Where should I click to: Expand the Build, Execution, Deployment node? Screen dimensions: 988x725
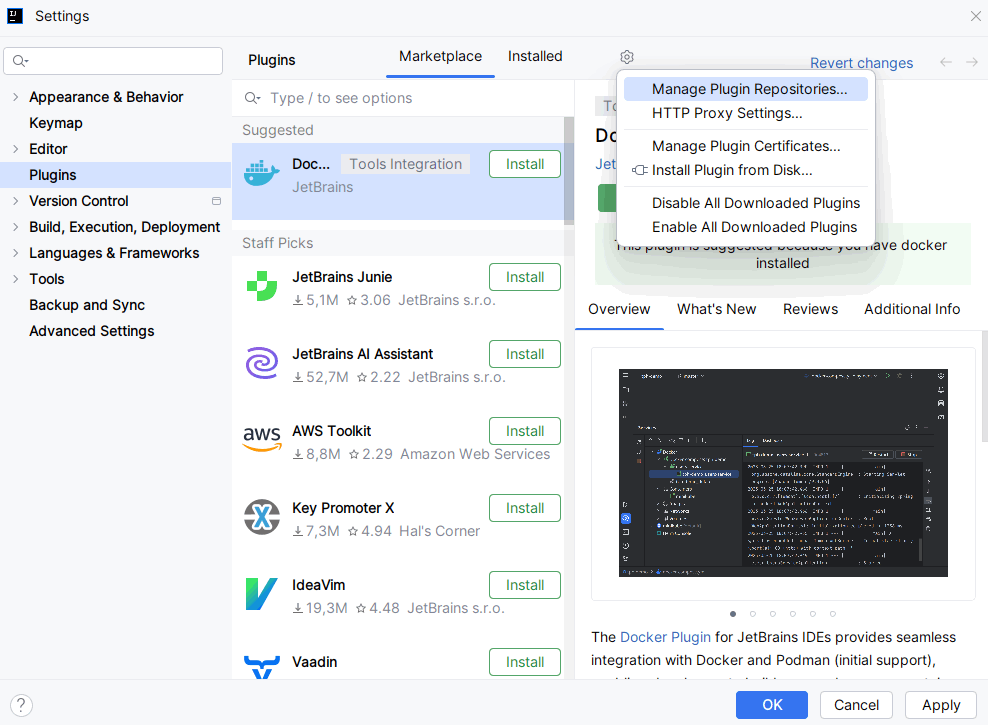pos(15,227)
